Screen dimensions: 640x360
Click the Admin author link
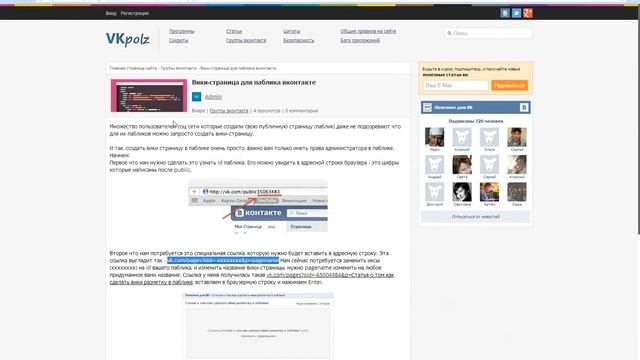[x=213, y=97]
